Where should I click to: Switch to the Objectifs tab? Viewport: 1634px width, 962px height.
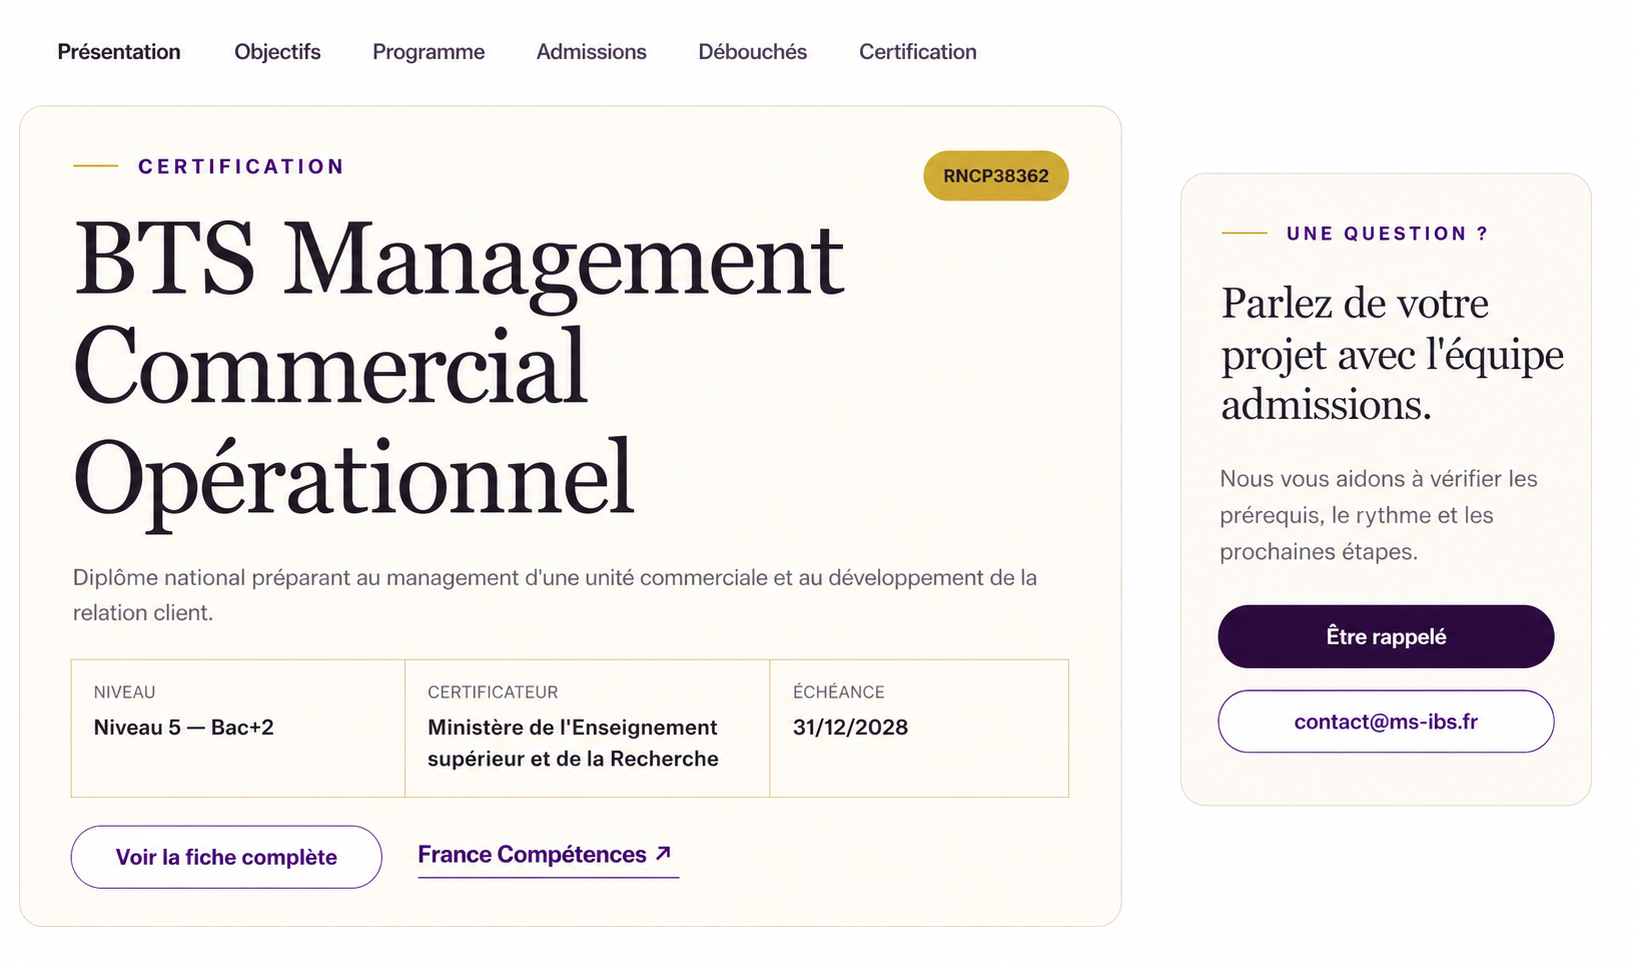[277, 52]
